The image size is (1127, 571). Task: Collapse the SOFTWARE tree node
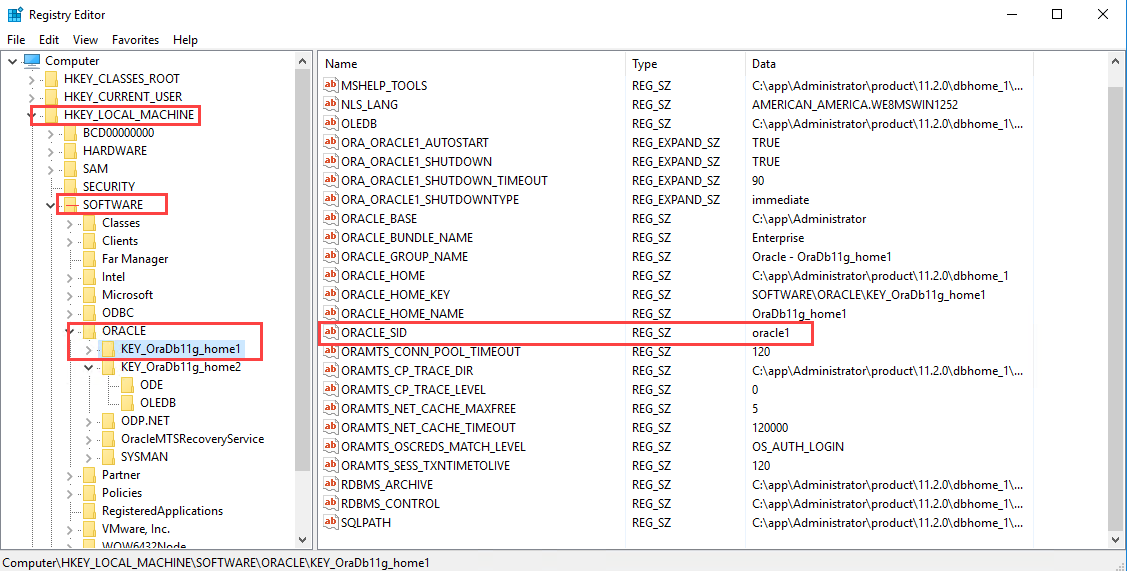[51, 205]
